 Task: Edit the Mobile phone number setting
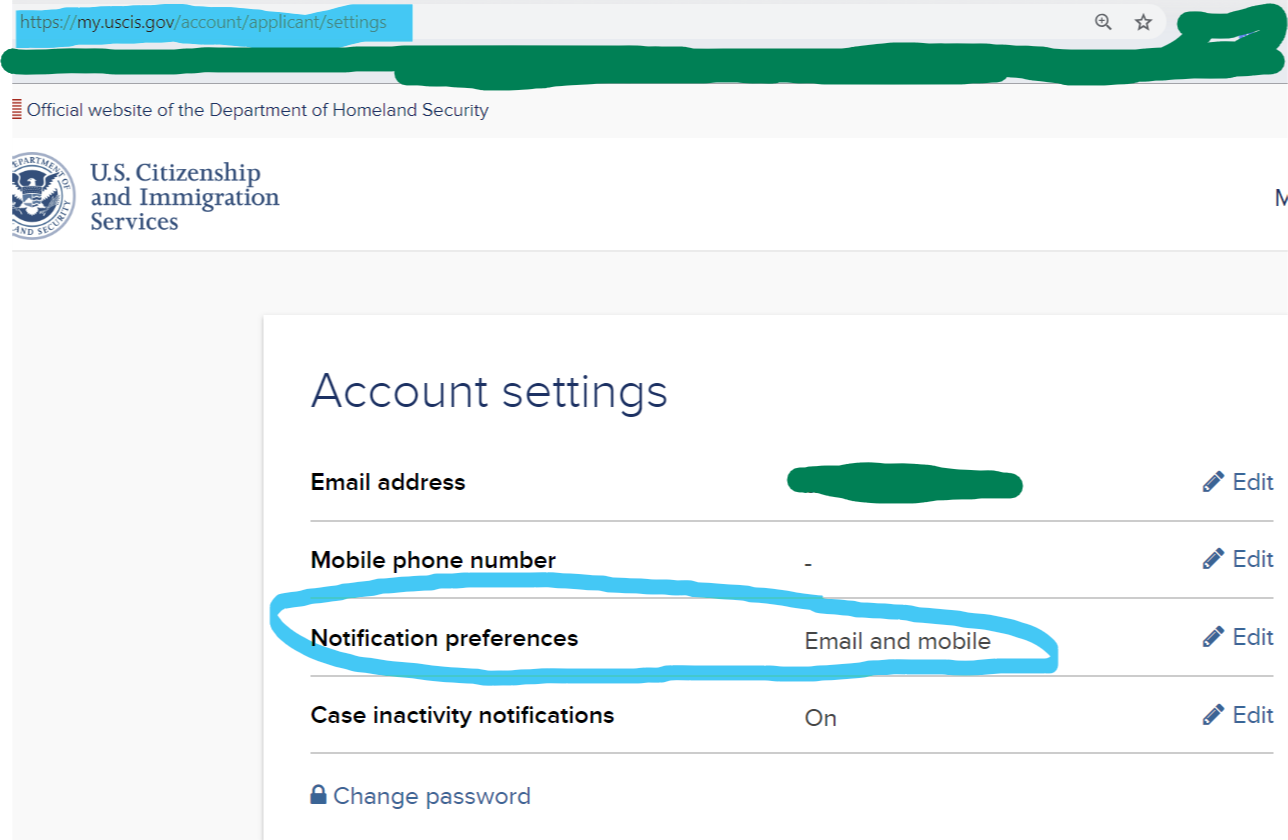click(1252, 559)
